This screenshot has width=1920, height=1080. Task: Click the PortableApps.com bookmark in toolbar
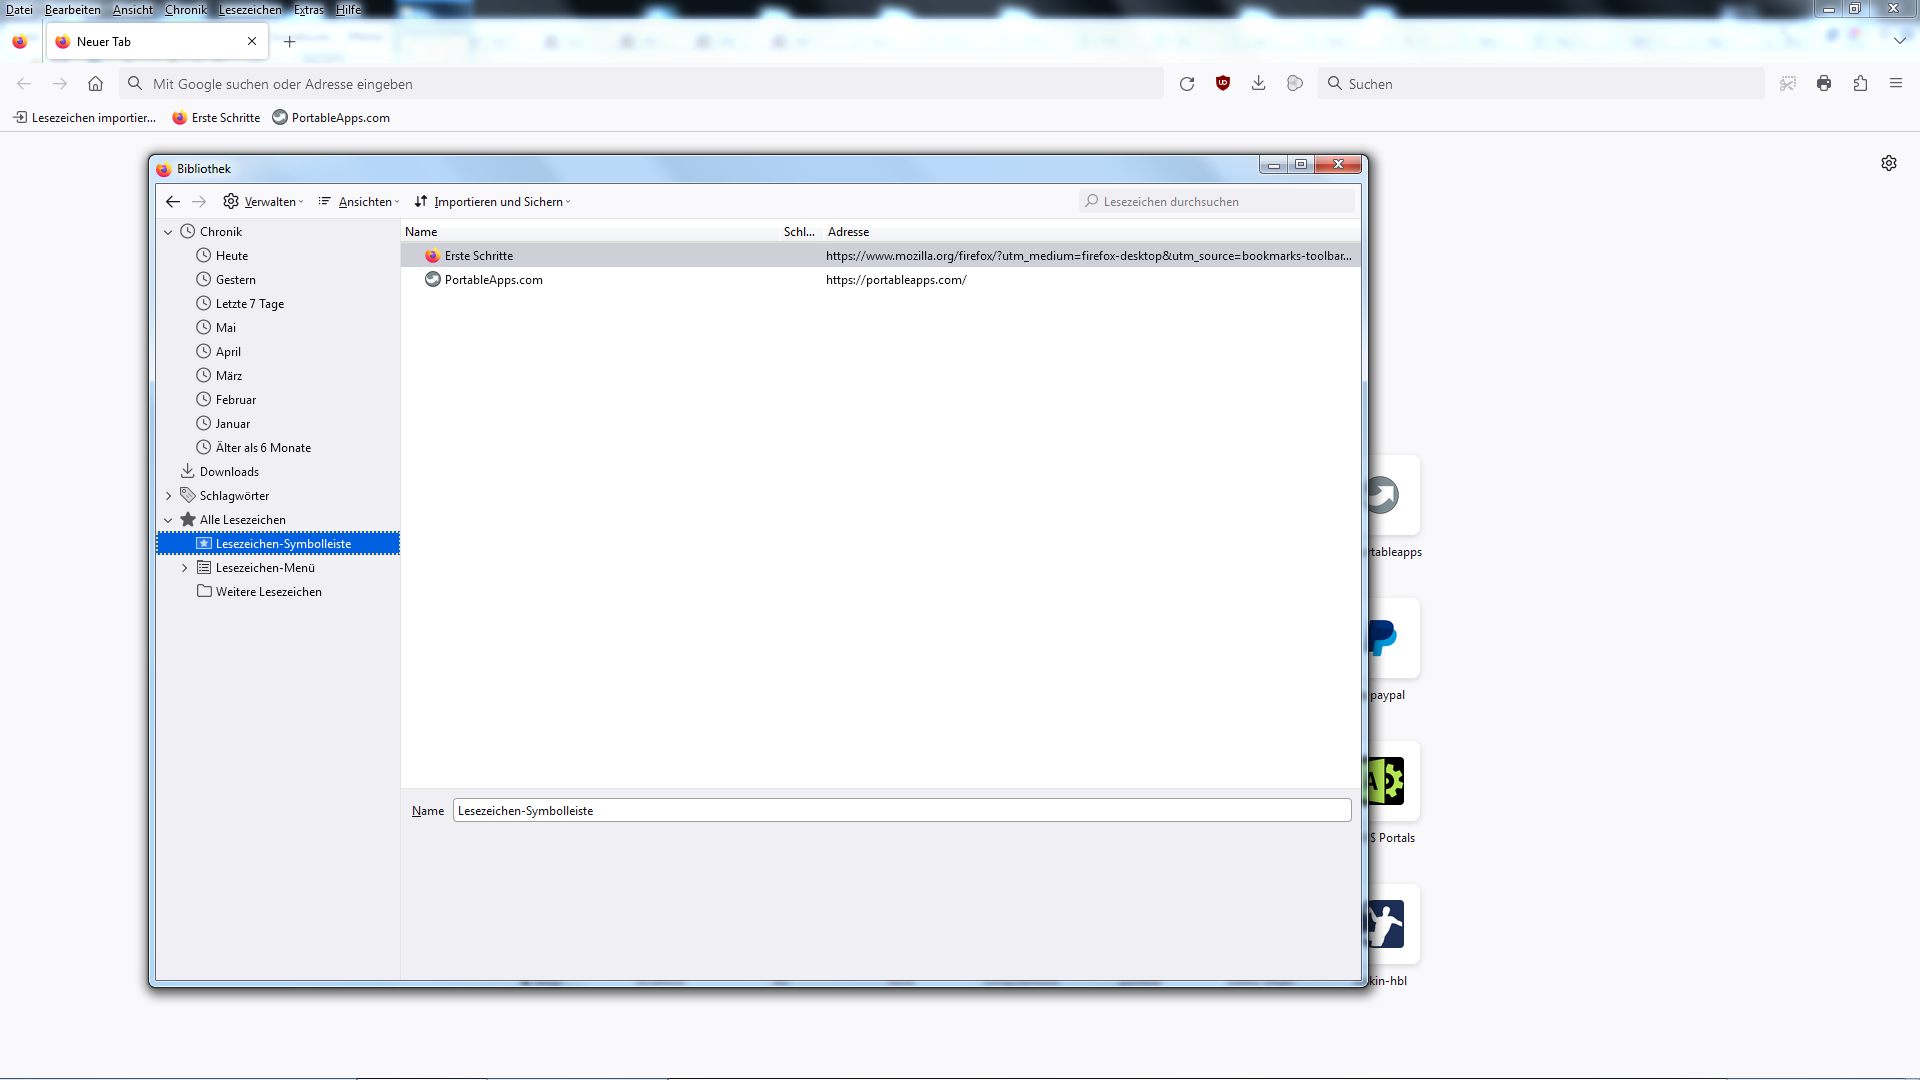tap(331, 118)
